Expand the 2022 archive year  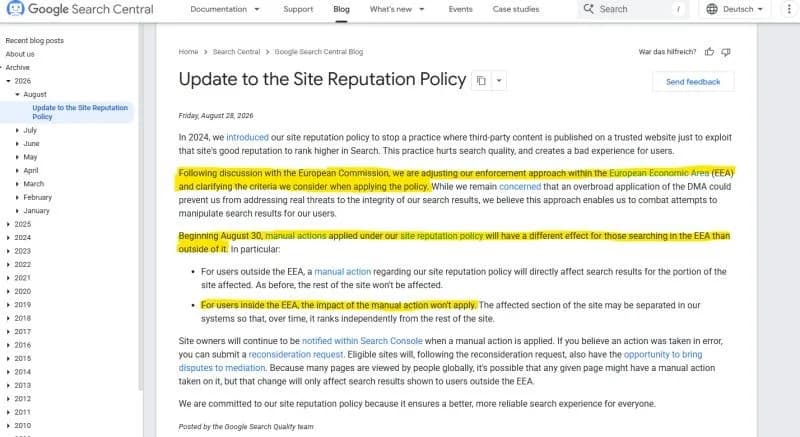pos(8,264)
